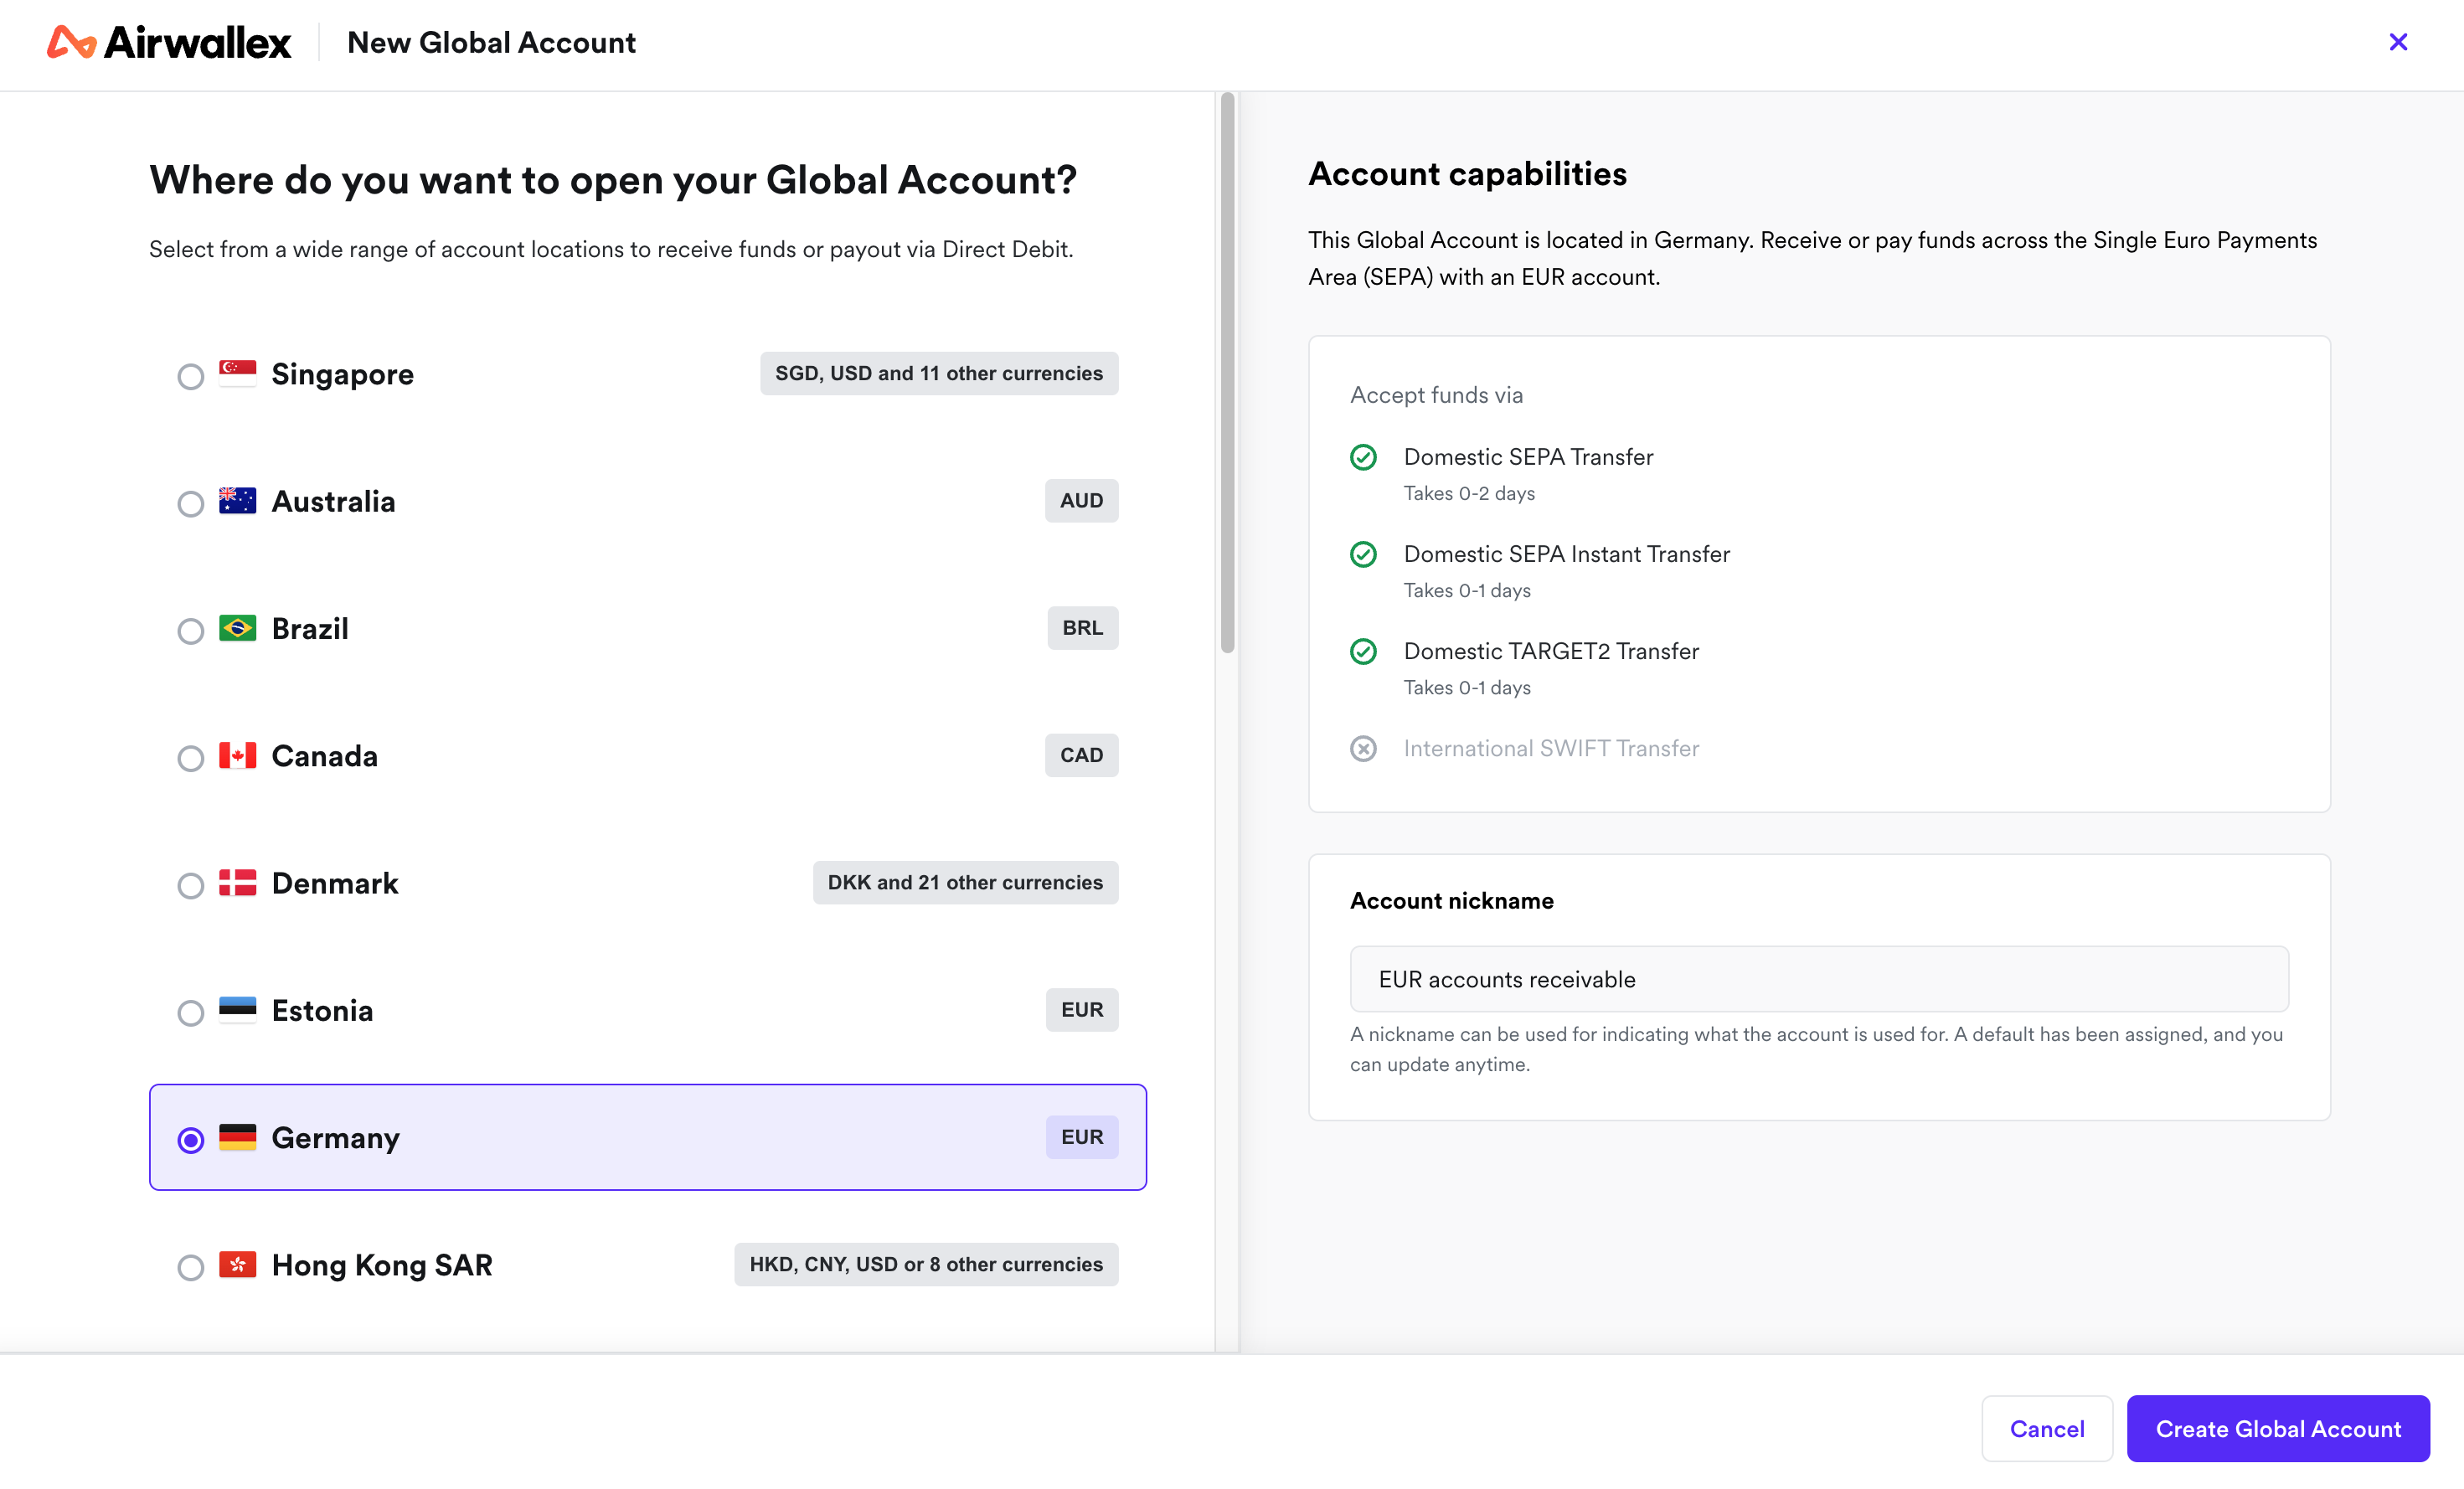Click Germany's EUR currency badge

coord(1082,1137)
